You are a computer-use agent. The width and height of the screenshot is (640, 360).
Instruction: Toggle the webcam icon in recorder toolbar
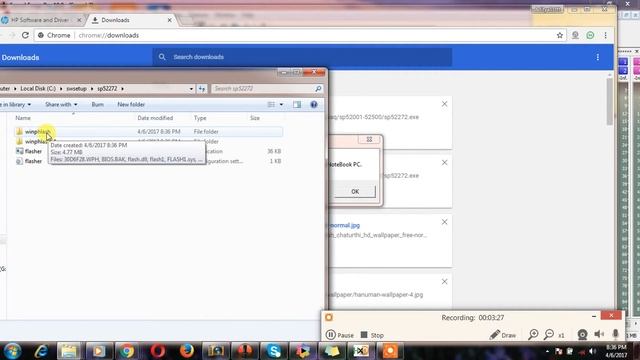[582, 335]
